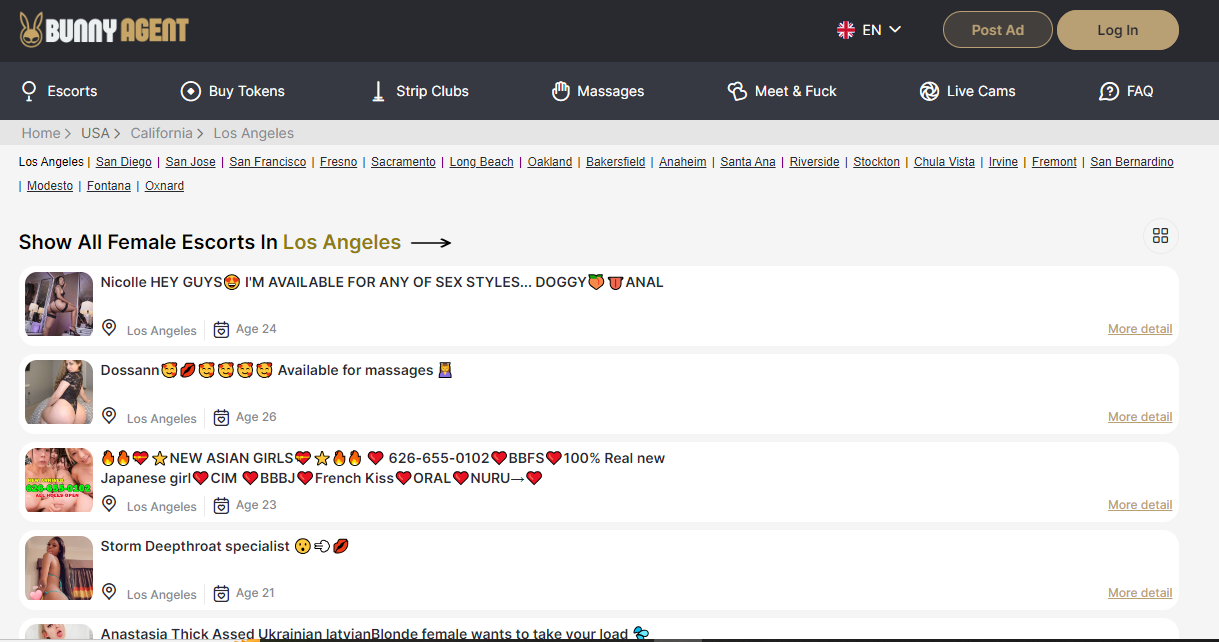1219x642 pixels.
Task: Go to California in breadcrumb
Action: [x=161, y=133]
